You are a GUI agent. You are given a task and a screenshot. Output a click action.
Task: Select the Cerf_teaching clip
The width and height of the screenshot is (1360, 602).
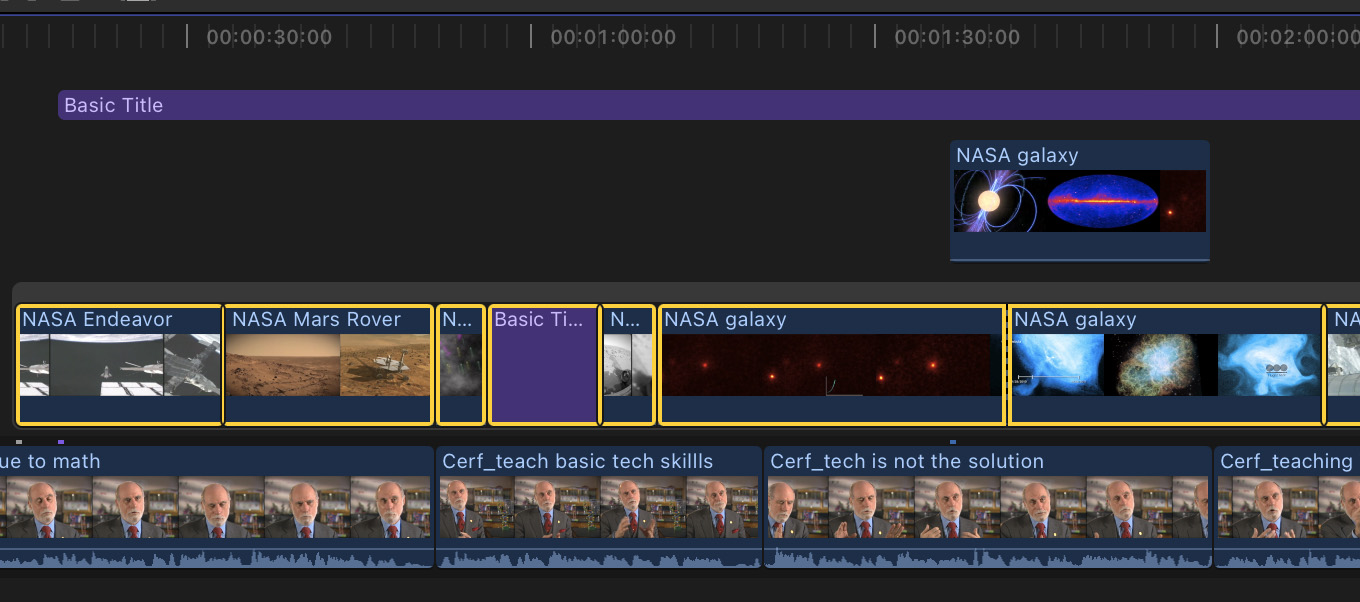point(1287,507)
